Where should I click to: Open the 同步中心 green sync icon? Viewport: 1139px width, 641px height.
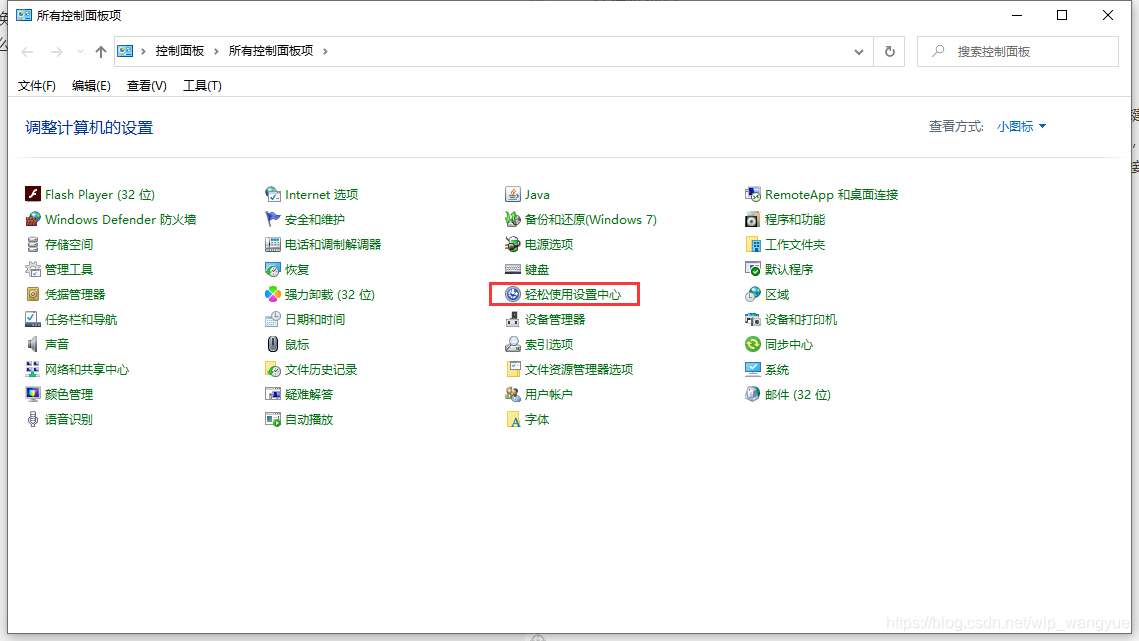click(753, 344)
